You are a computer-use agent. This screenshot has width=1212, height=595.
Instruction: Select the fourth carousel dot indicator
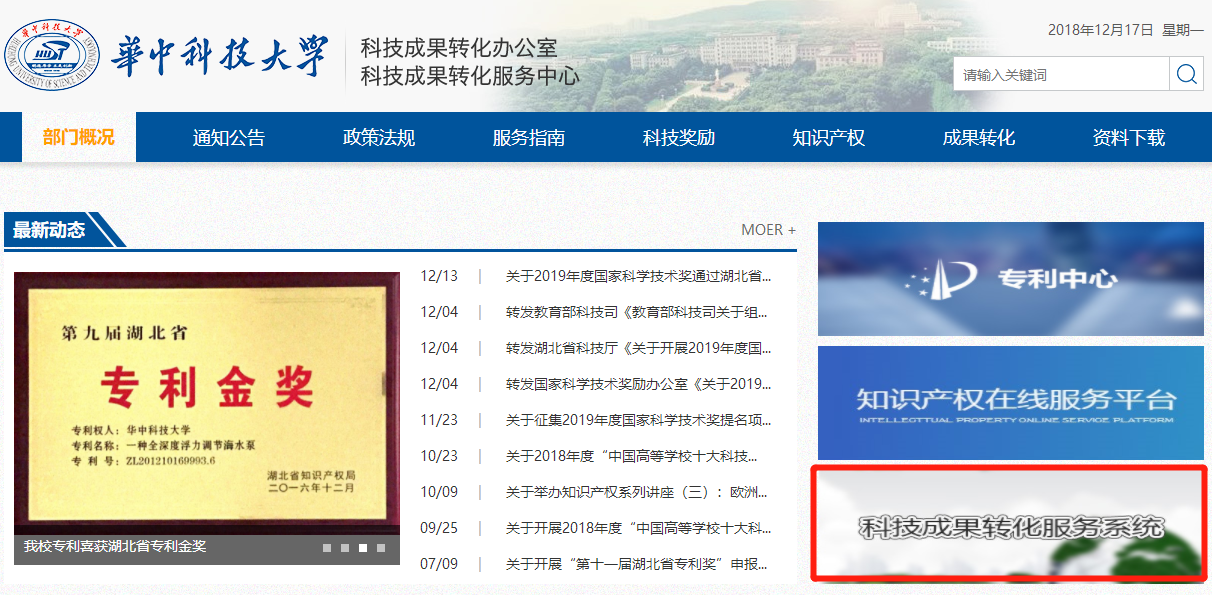tap(381, 548)
